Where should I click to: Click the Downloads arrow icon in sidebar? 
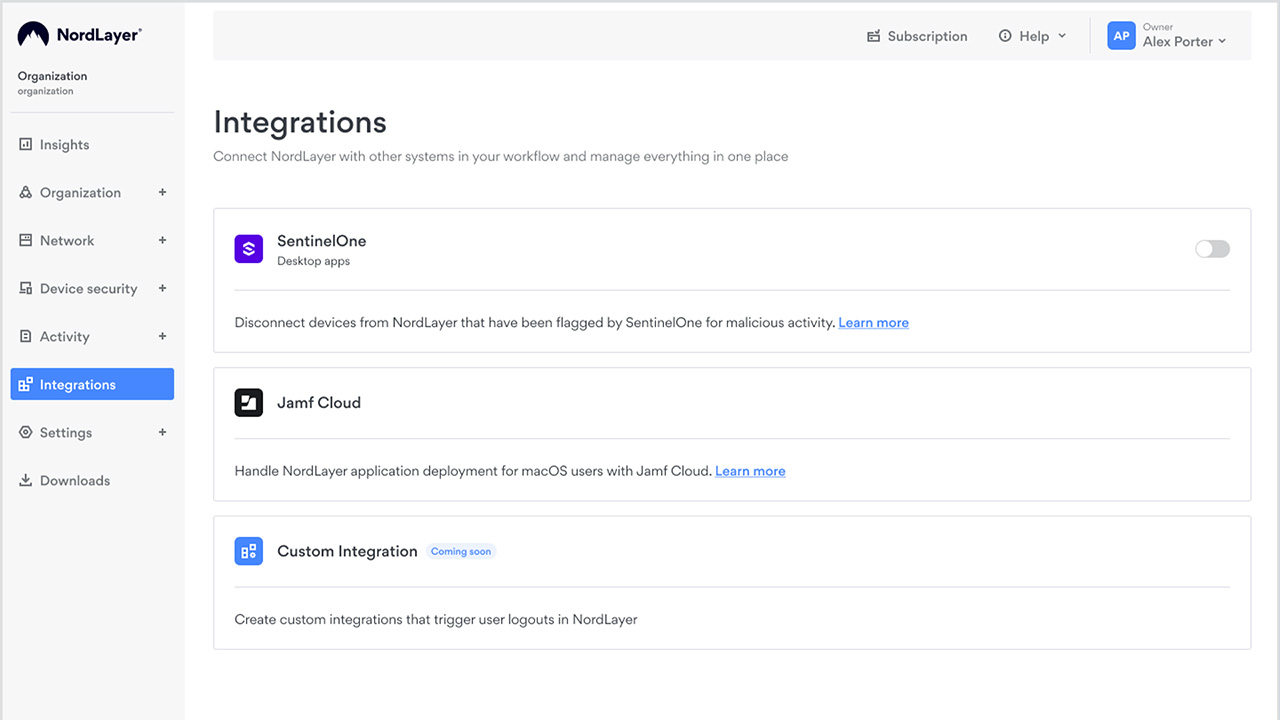(26, 481)
